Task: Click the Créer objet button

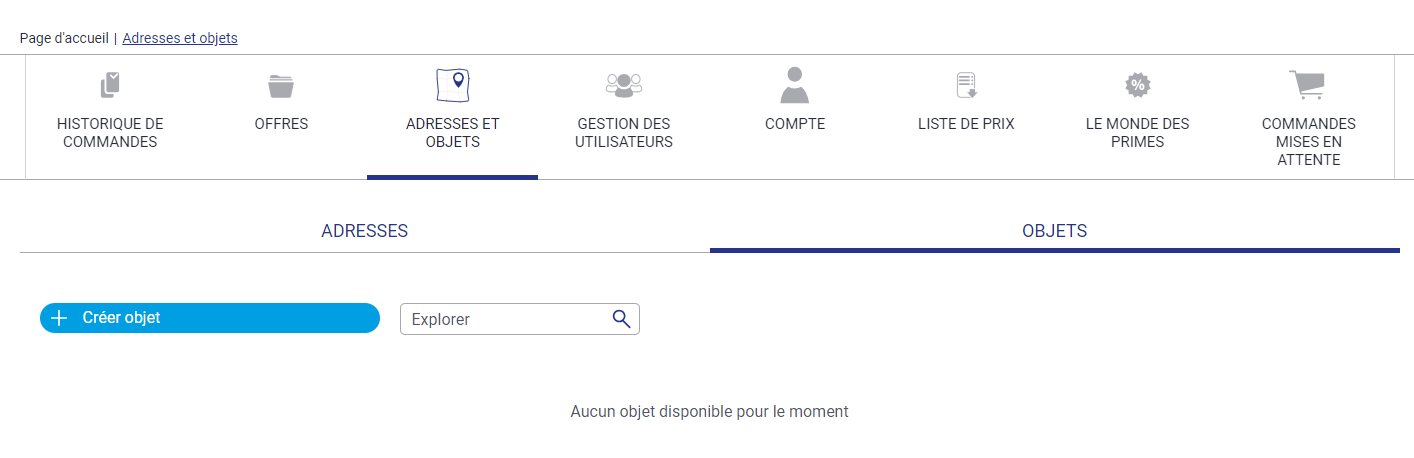Action: tap(210, 318)
